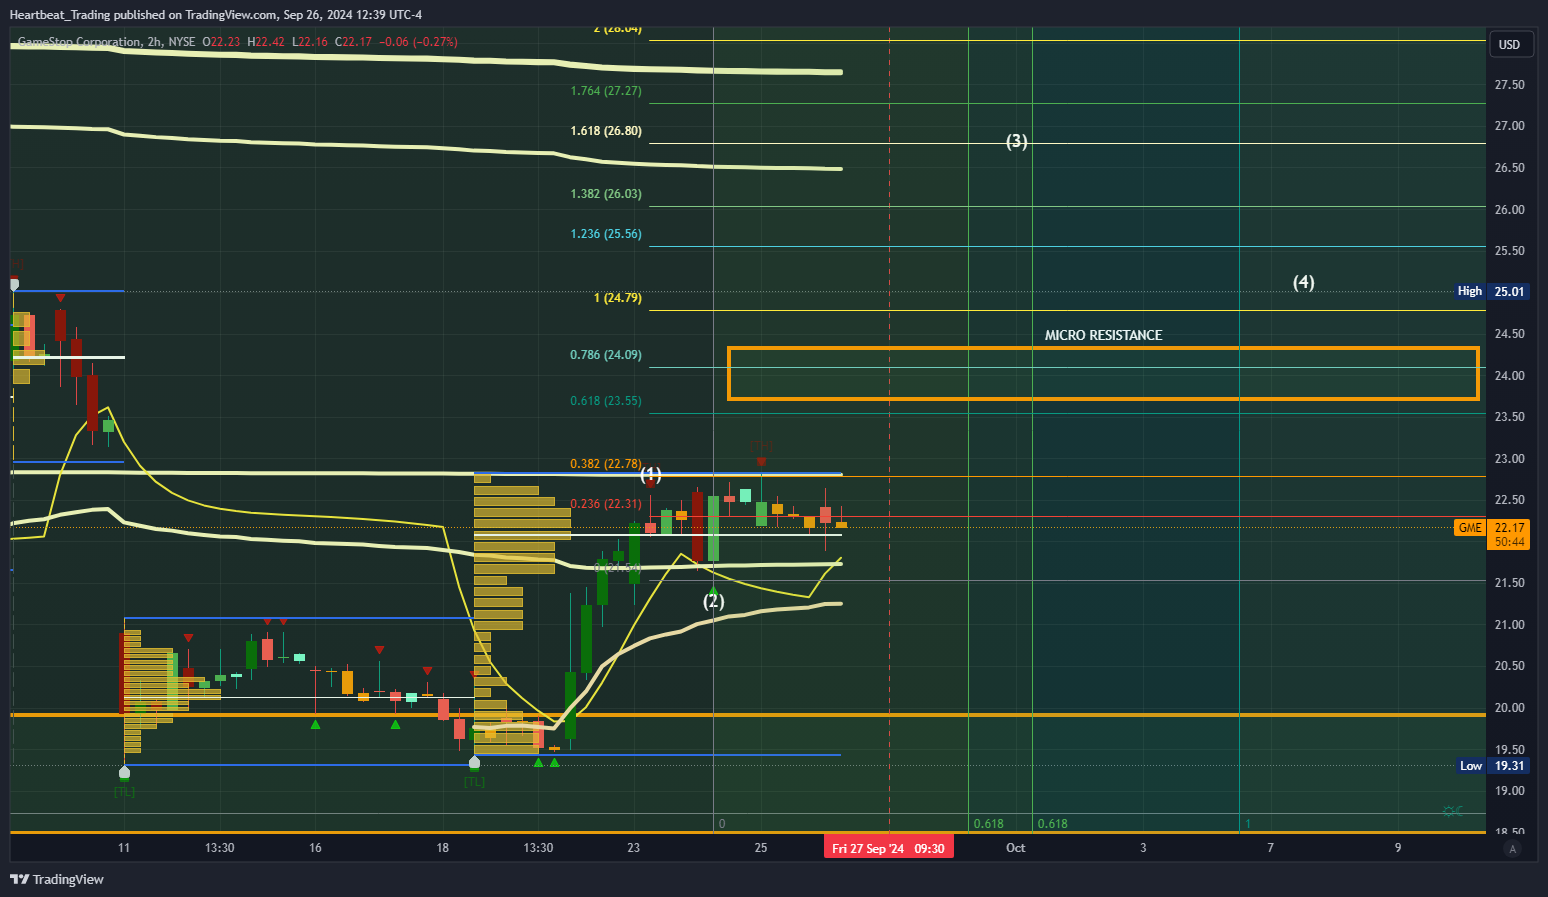Click the -0.06 (-0.27%) change value
1548x897 pixels.
tap(420, 42)
